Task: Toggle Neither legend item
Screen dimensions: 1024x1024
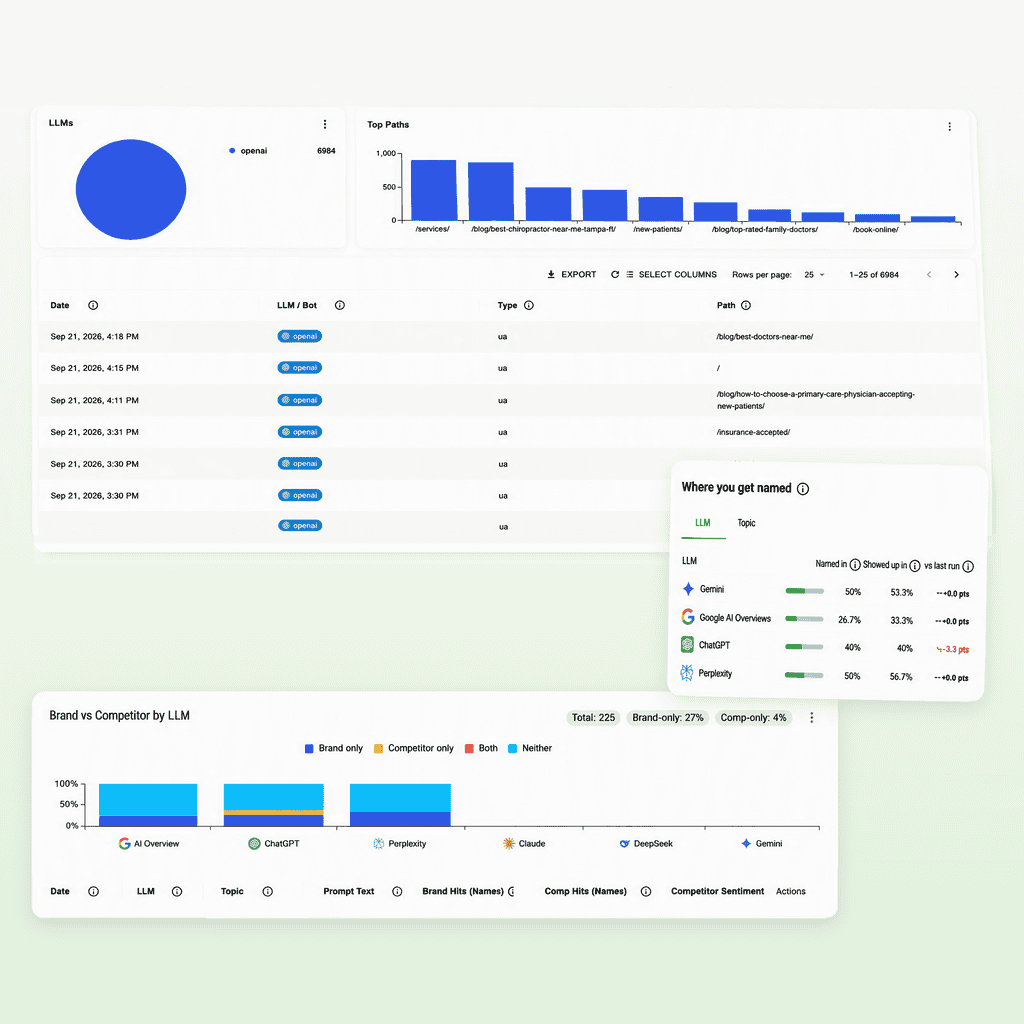Action: coord(530,748)
